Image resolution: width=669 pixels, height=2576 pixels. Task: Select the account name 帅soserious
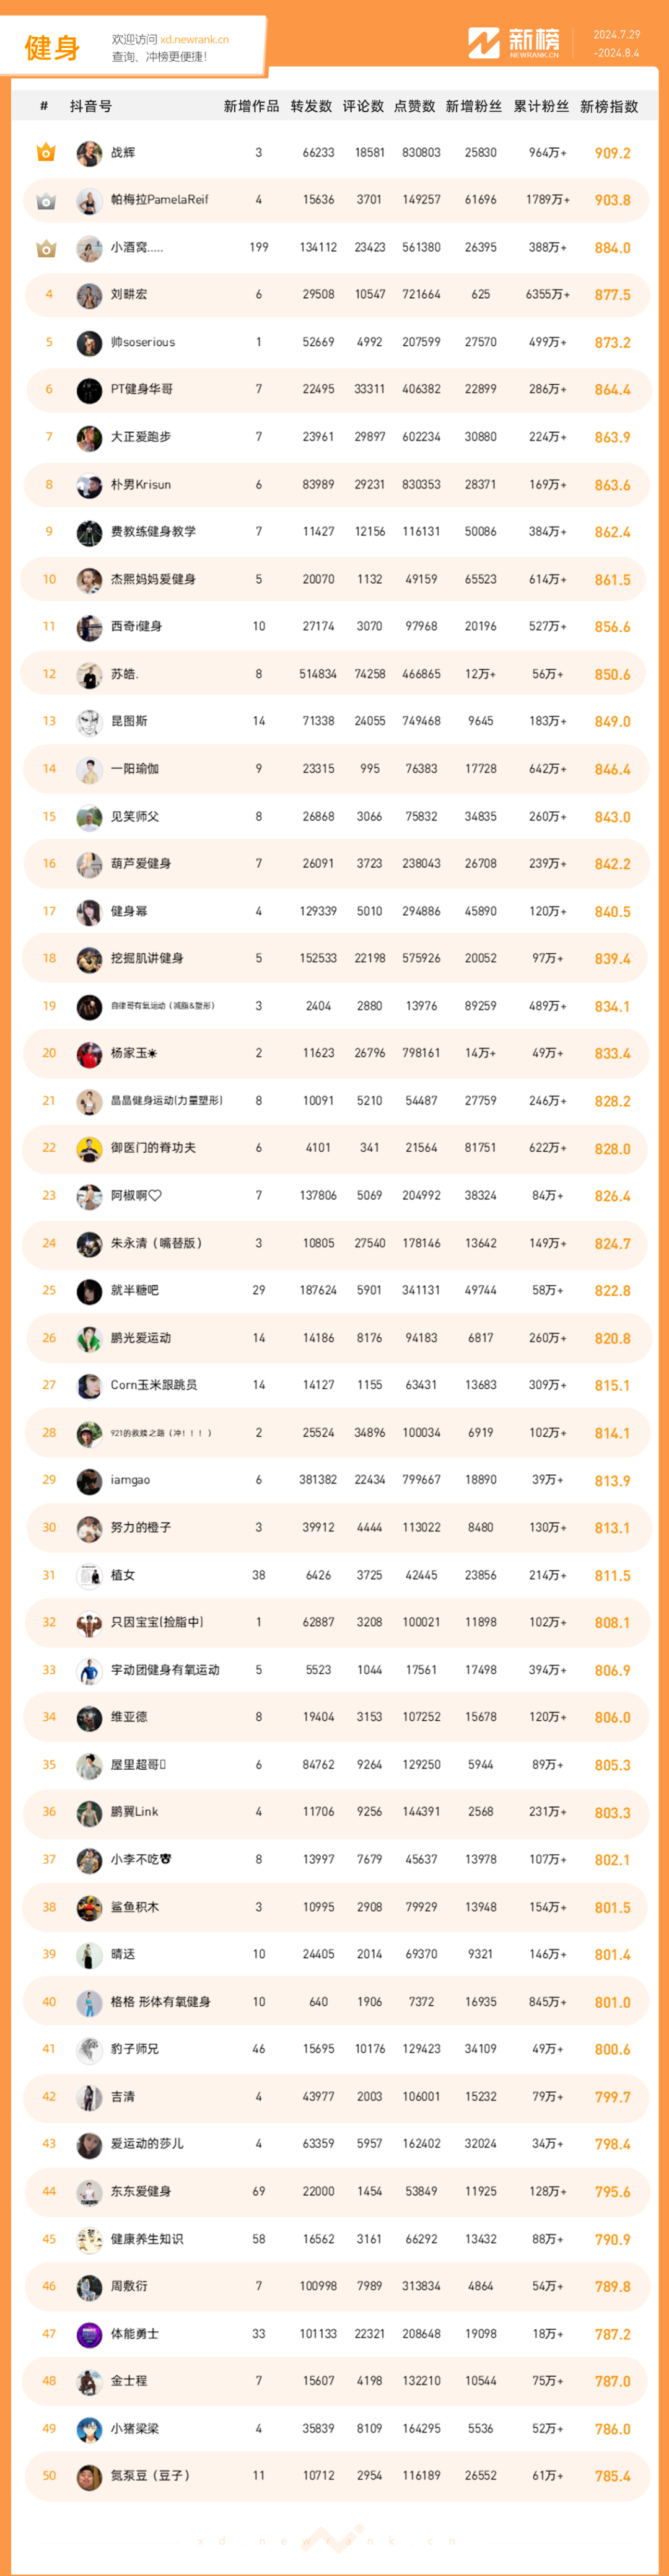click(143, 342)
